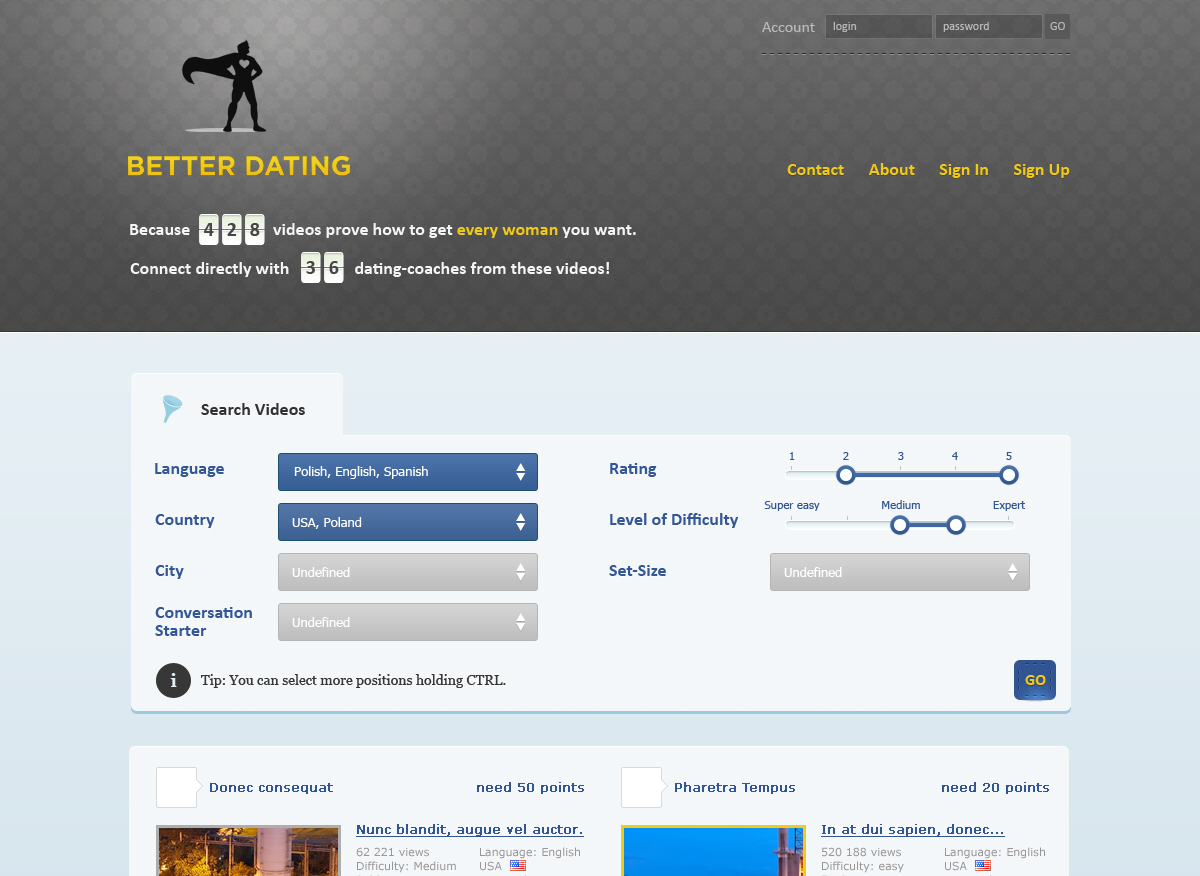Click the BETTER DATING title text
1200x876 pixels.
(x=239, y=166)
